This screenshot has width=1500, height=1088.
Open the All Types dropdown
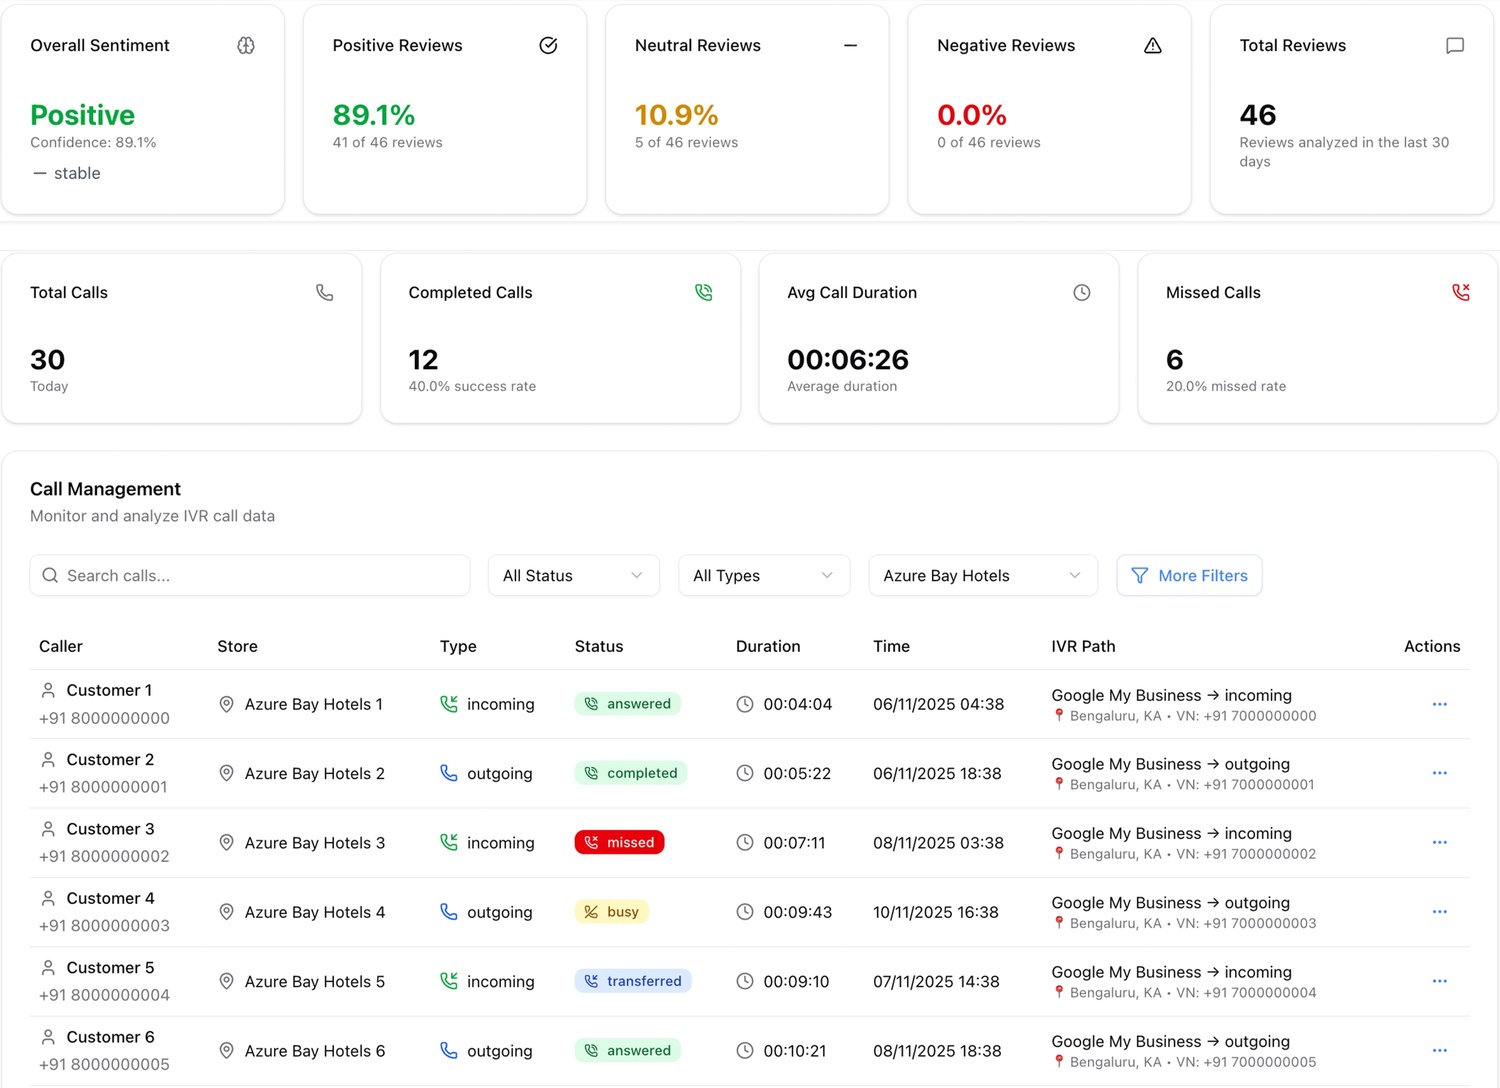[763, 575]
